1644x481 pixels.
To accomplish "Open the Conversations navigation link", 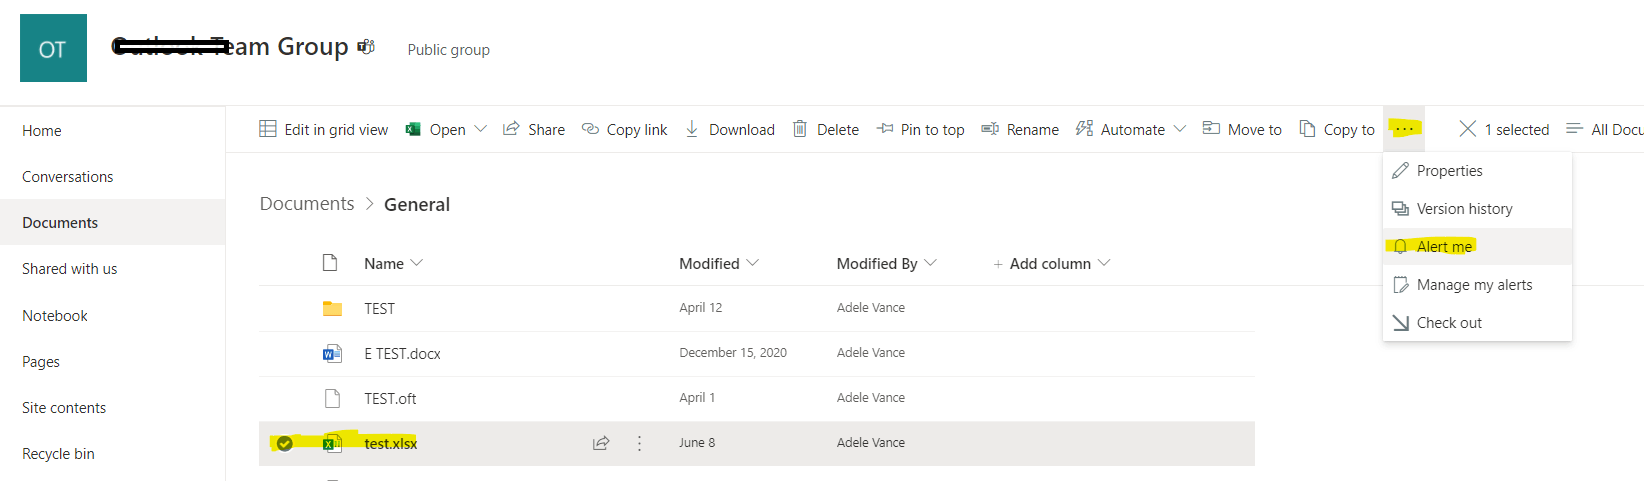I will click(x=68, y=177).
